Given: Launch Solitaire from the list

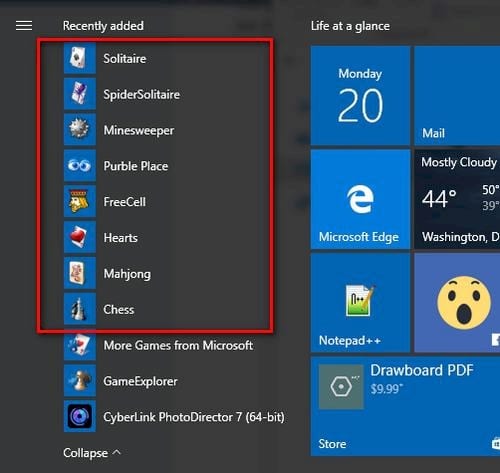Looking at the screenshot, I should click(125, 58).
